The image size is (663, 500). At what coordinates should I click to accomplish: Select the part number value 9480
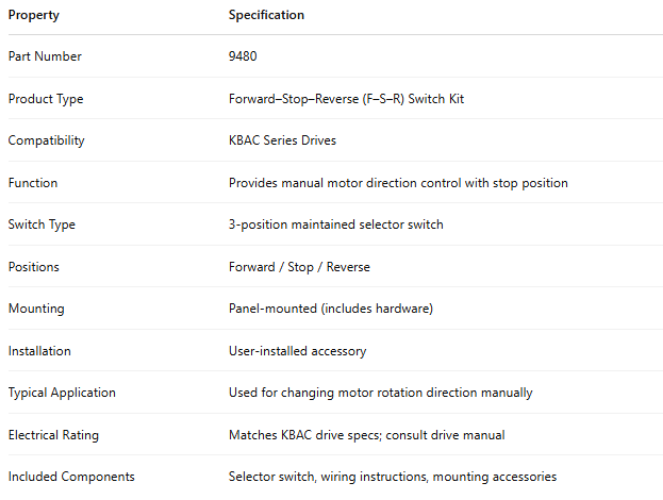242,57
